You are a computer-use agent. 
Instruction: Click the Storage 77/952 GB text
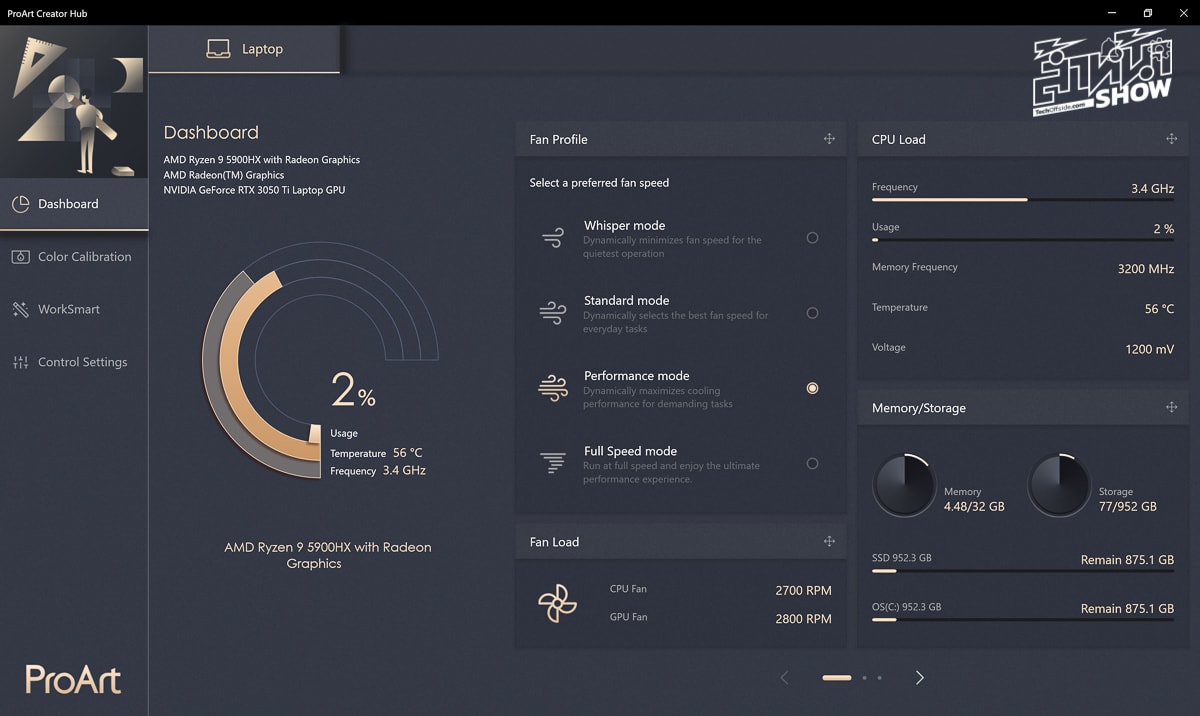1127,499
